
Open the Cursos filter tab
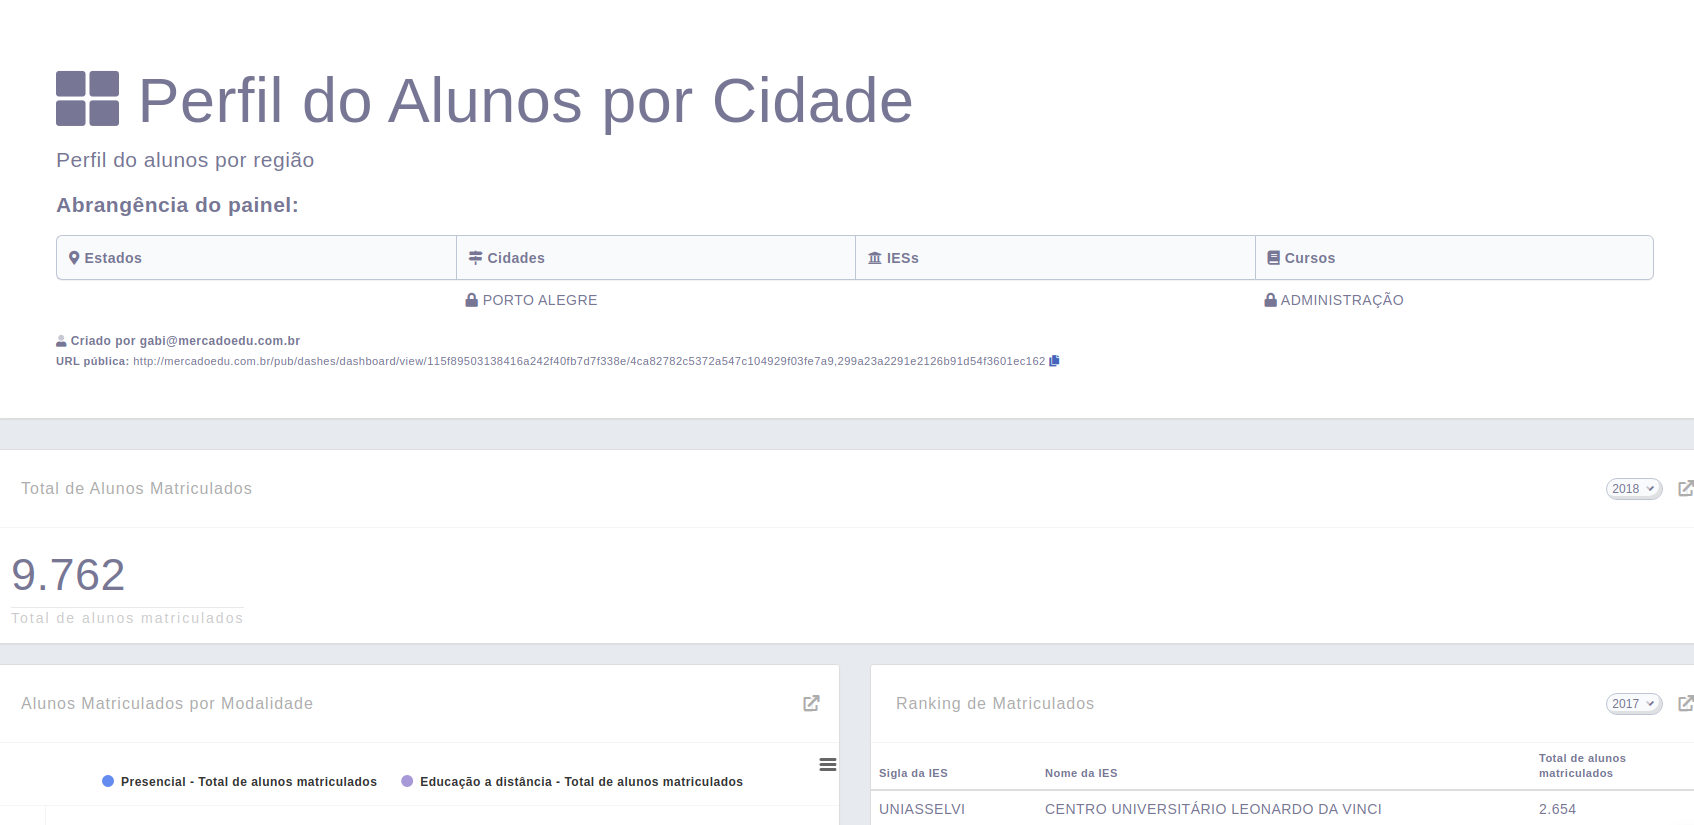[x=1454, y=258]
